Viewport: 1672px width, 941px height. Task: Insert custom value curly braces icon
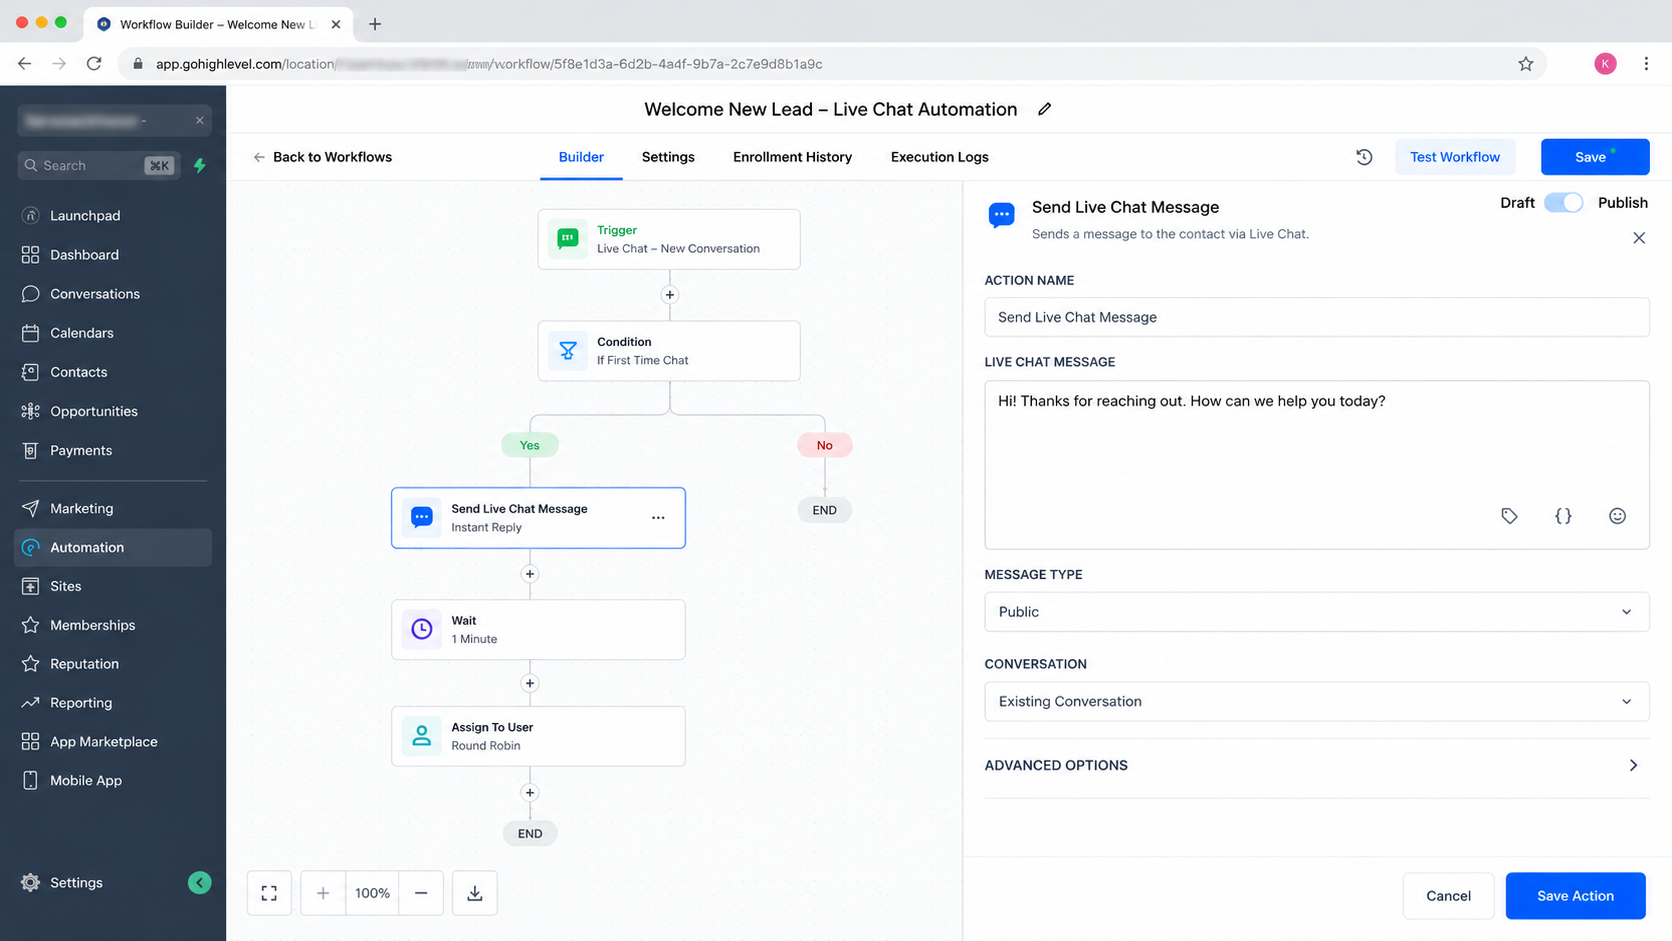(x=1563, y=516)
